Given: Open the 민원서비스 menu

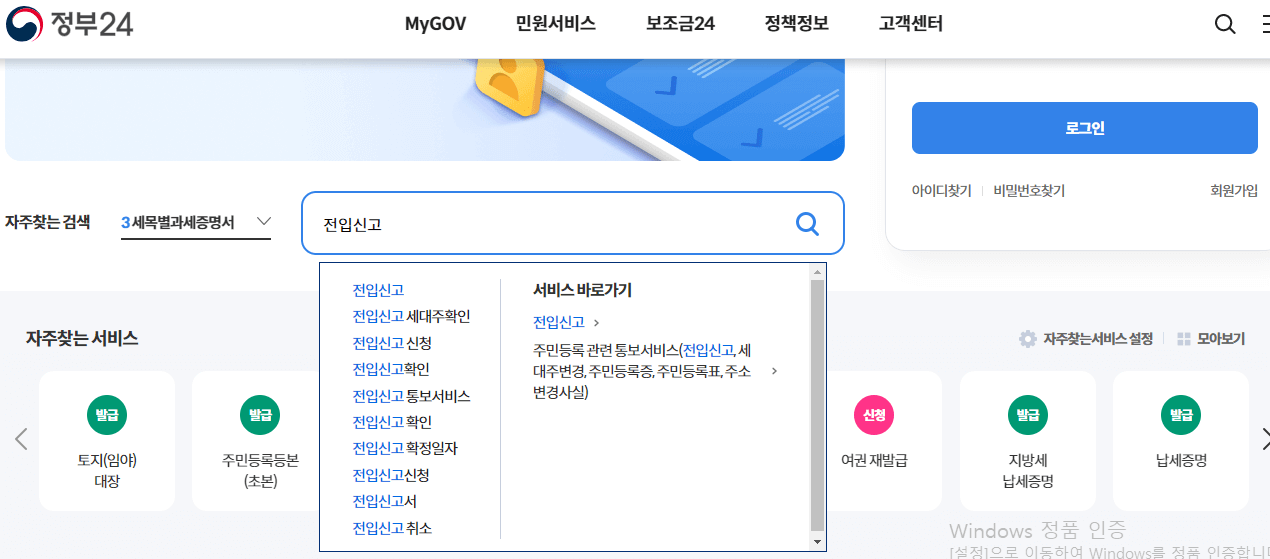Looking at the screenshot, I should click(556, 24).
